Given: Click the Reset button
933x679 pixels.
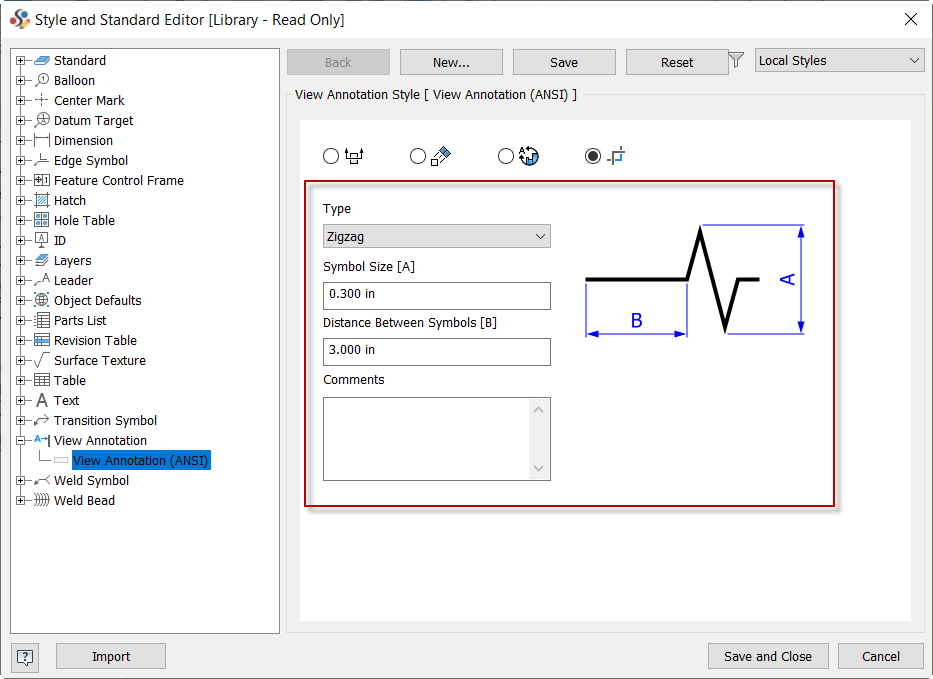Looking at the screenshot, I should tap(677, 62).
